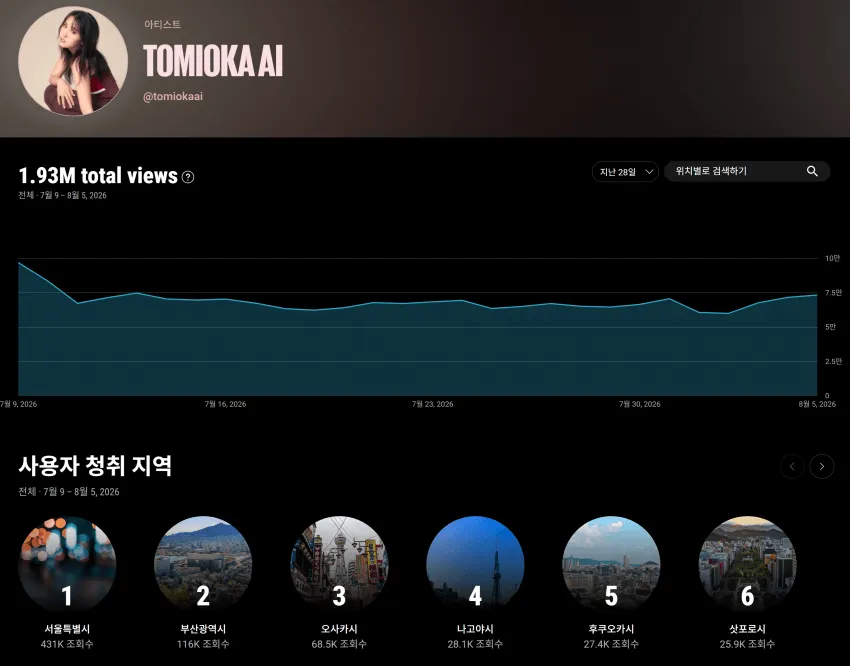The height and width of the screenshot is (666, 850).
Task: Select the 나고야시 city thumbnail ranked 4
Action: coord(475,564)
